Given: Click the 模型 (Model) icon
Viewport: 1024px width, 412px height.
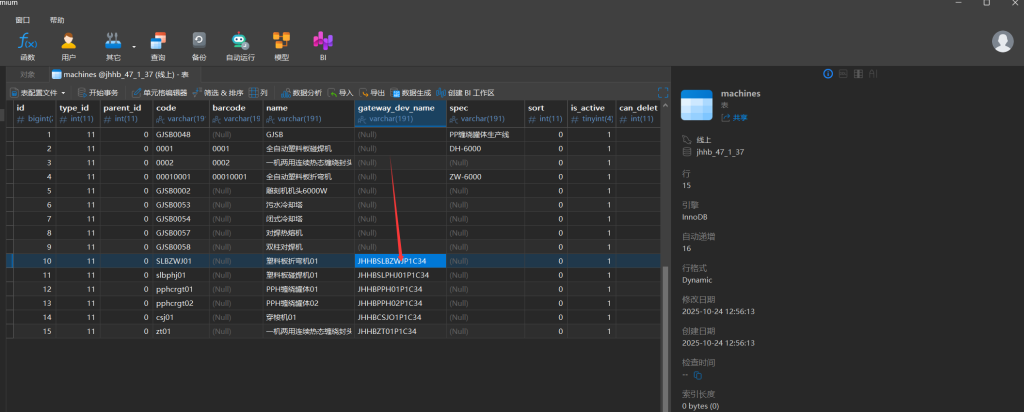Looking at the screenshot, I should click(282, 45).
